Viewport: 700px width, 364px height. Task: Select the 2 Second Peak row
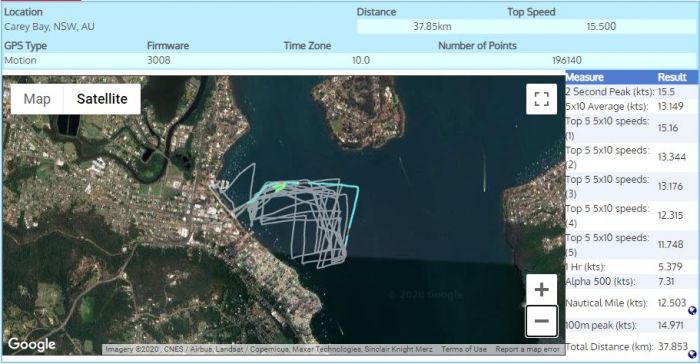(631, 92)
